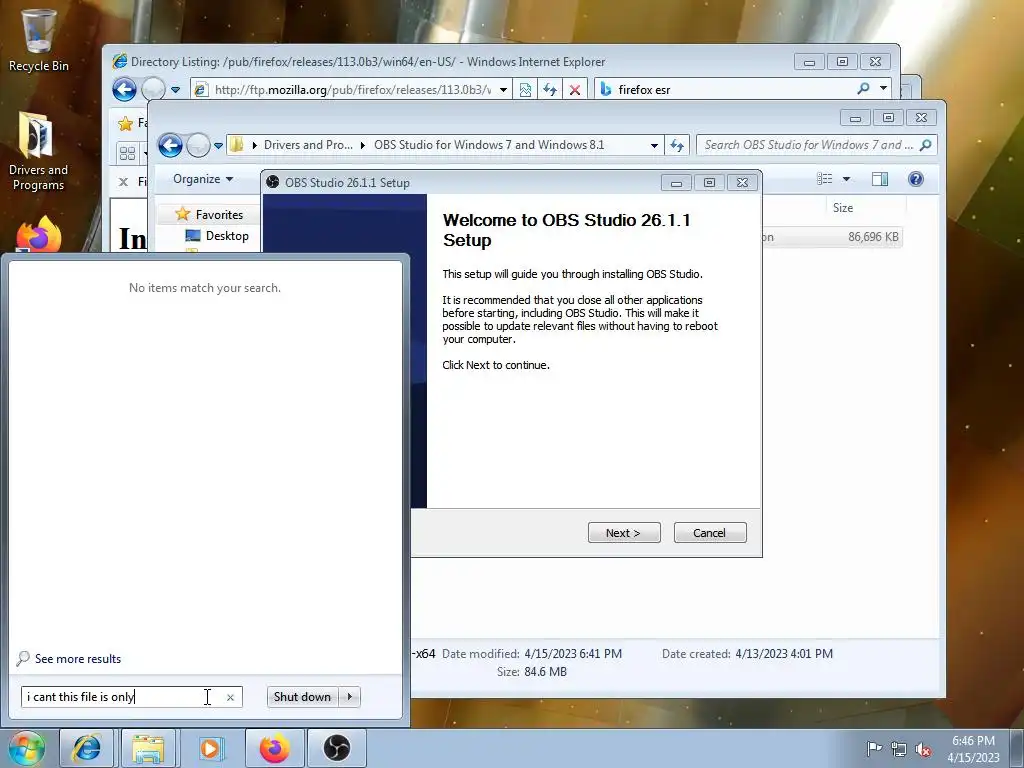
Task: Open Windows Media Player from taskbar
Action: 210,748
